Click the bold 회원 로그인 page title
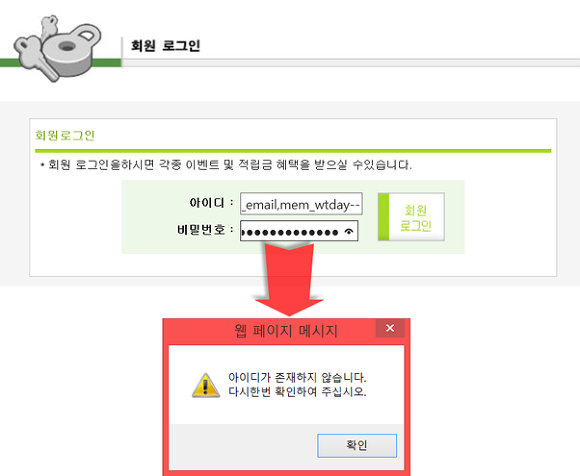 (165, 46)
